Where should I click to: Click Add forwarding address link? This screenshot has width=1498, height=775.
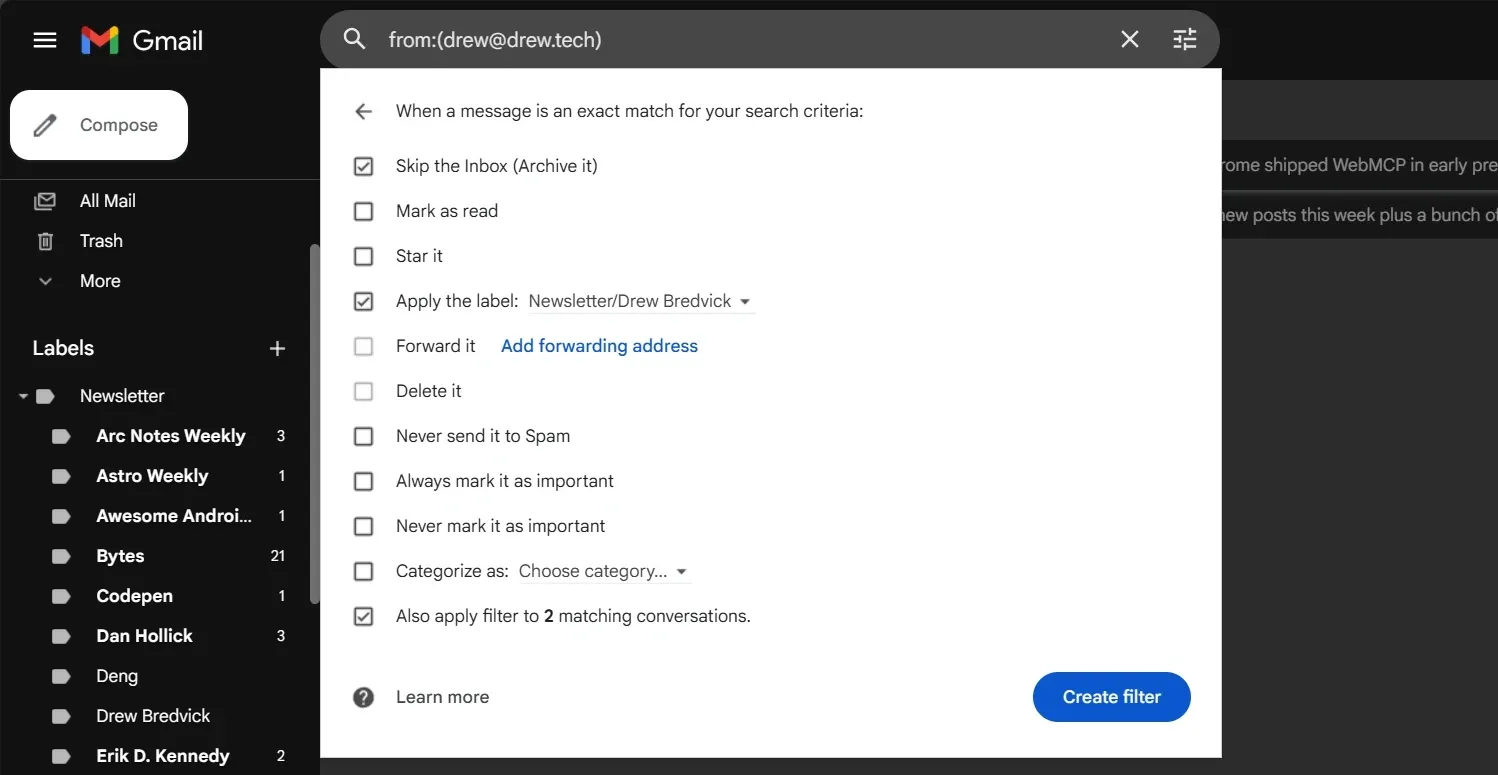(599, 346)
